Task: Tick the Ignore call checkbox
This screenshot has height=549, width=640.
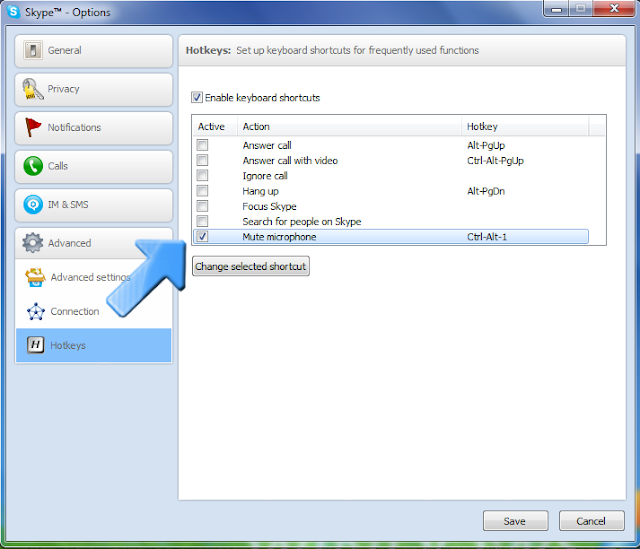Action: (202, 176)
